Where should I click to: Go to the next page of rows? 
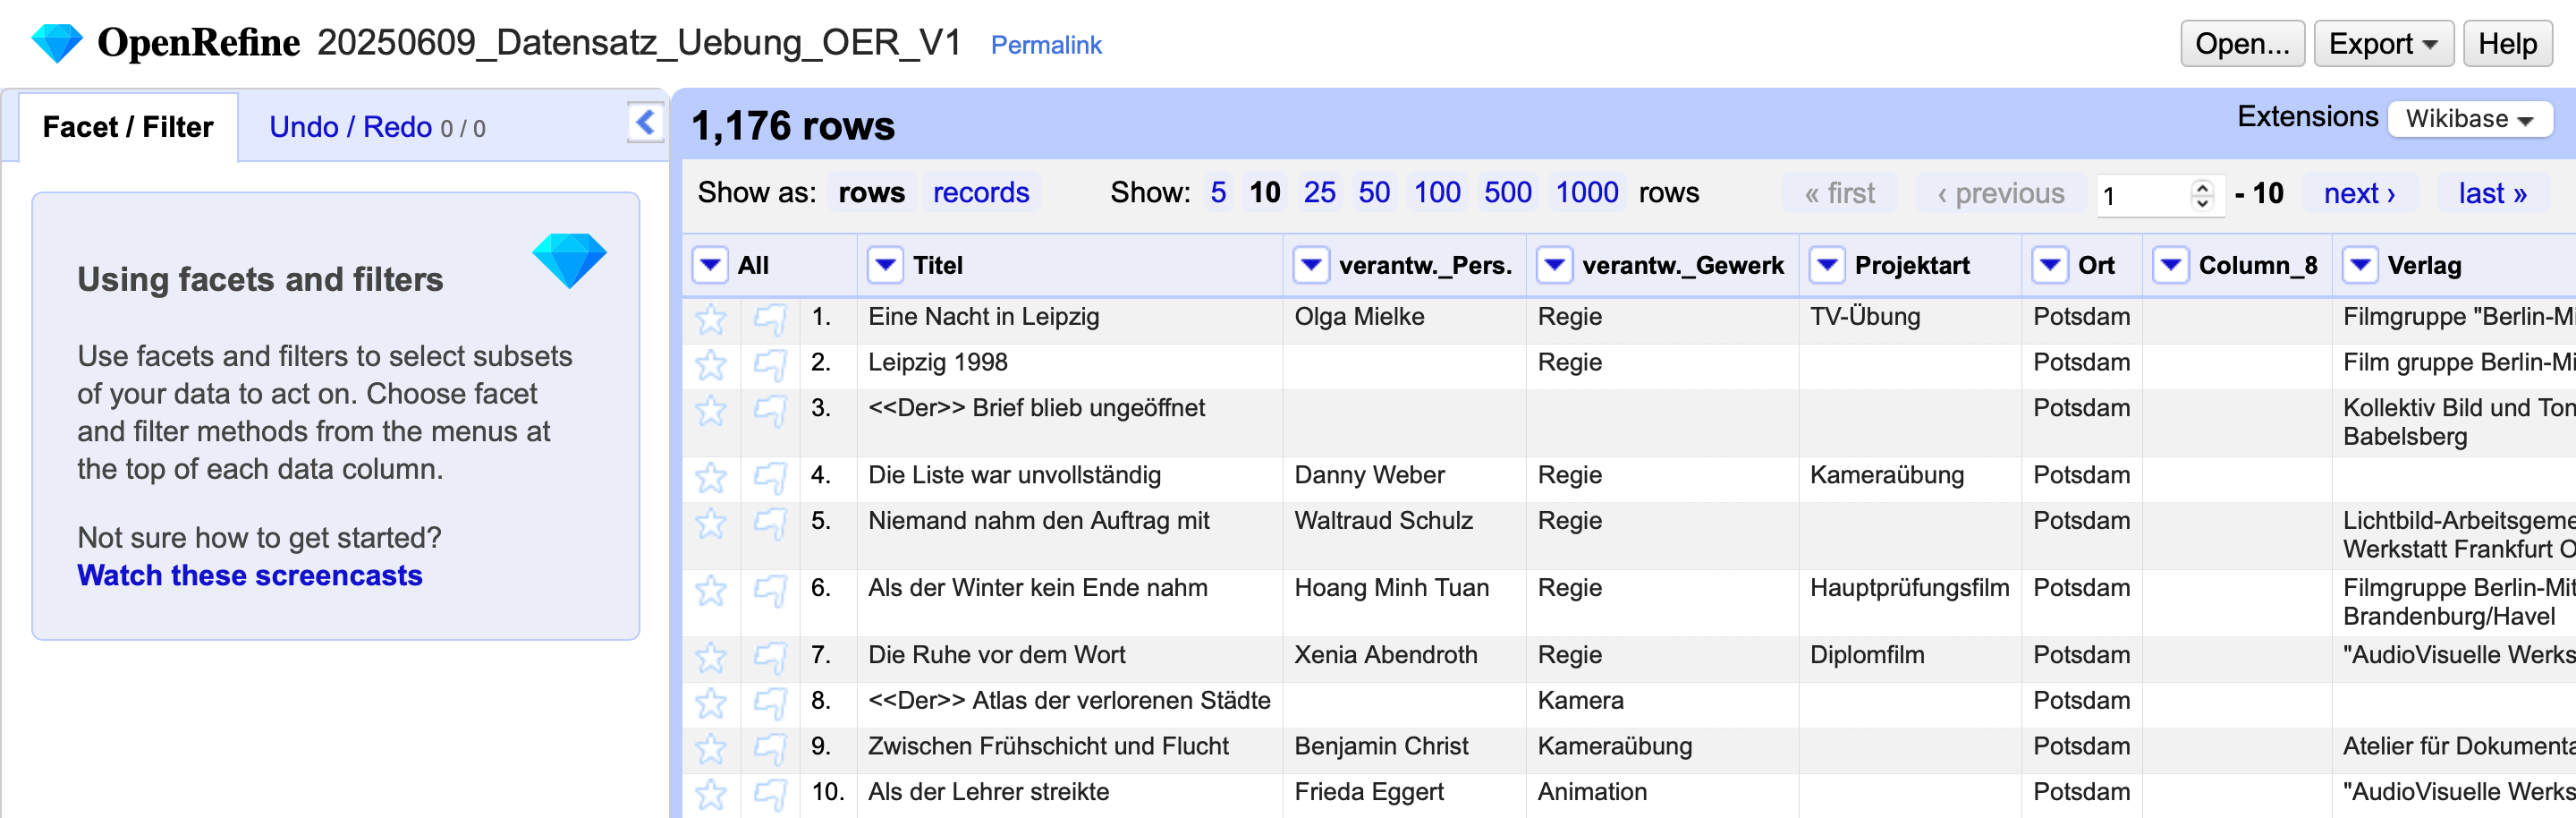(x=2359, y=193)
